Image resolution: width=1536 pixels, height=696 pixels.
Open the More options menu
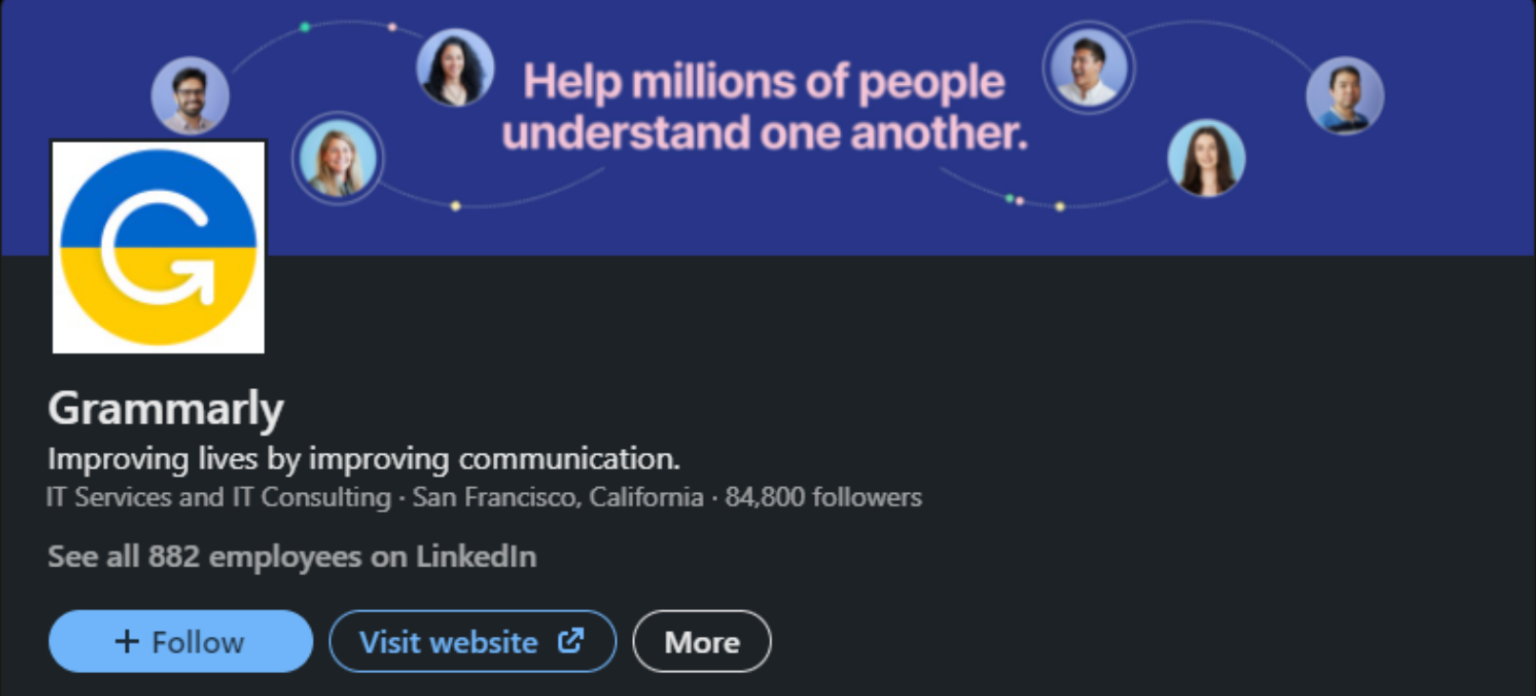pos(701,641)
